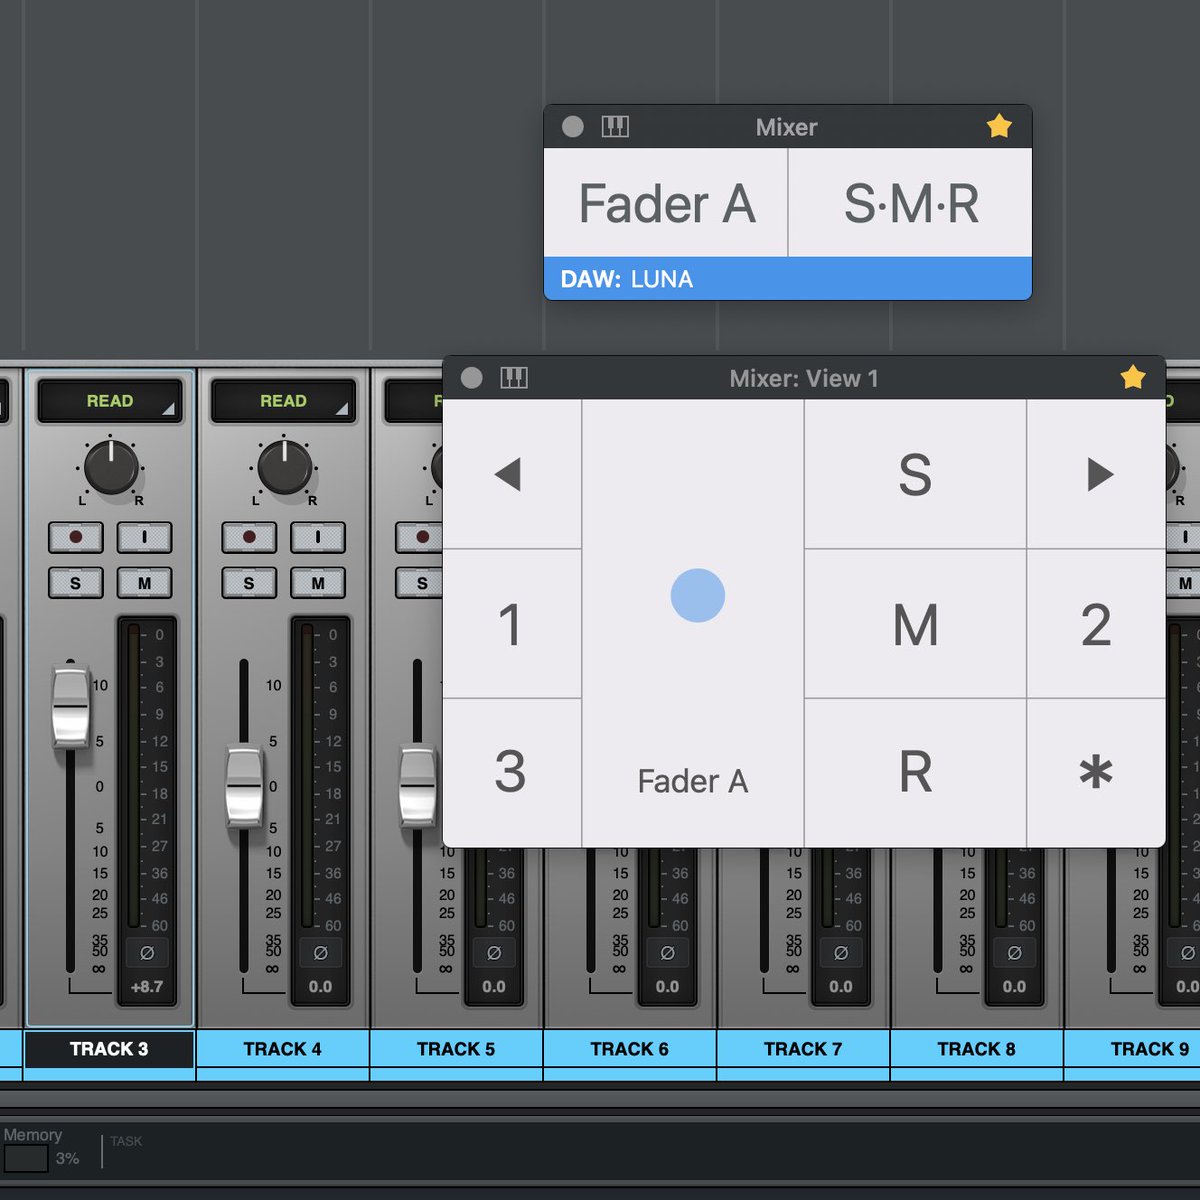Click the 0.0 level value on Track 4
Viewport: 1200px width, 1200px height.
tap(320, 987)
